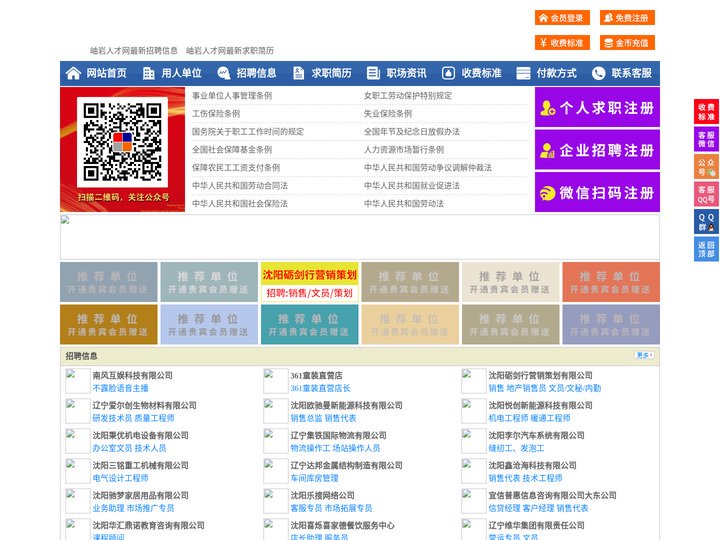720x540 pixels.
Task: Click the 企业招聘注册 purple button
Action: click(597, 150)
